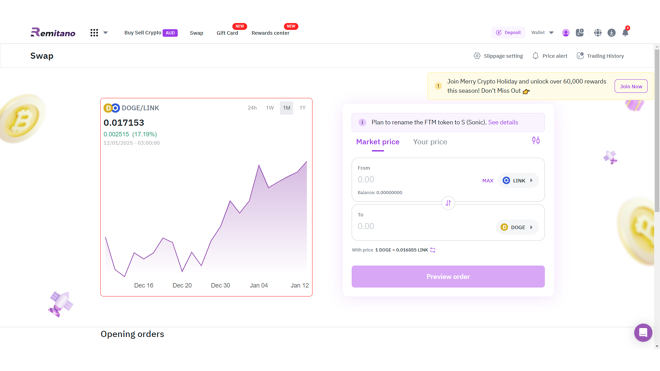Image resolution: width=660 pixels, height=371 pixels.
Task: Refresh the DOGE to LINK price rate
Action: [x=433, y=250]
